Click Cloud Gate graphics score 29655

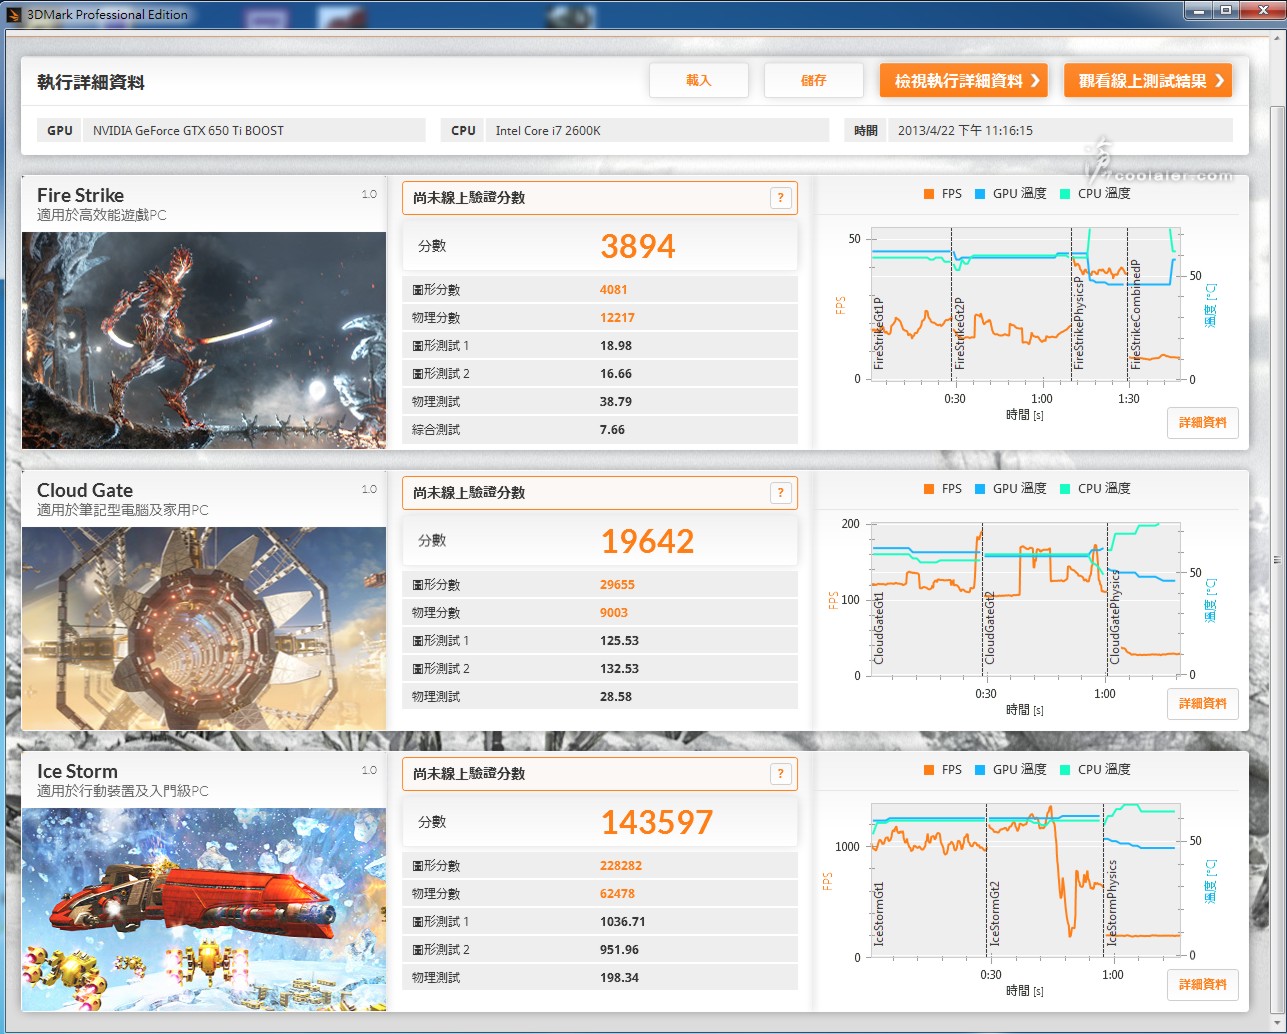[x=617, y=585]
